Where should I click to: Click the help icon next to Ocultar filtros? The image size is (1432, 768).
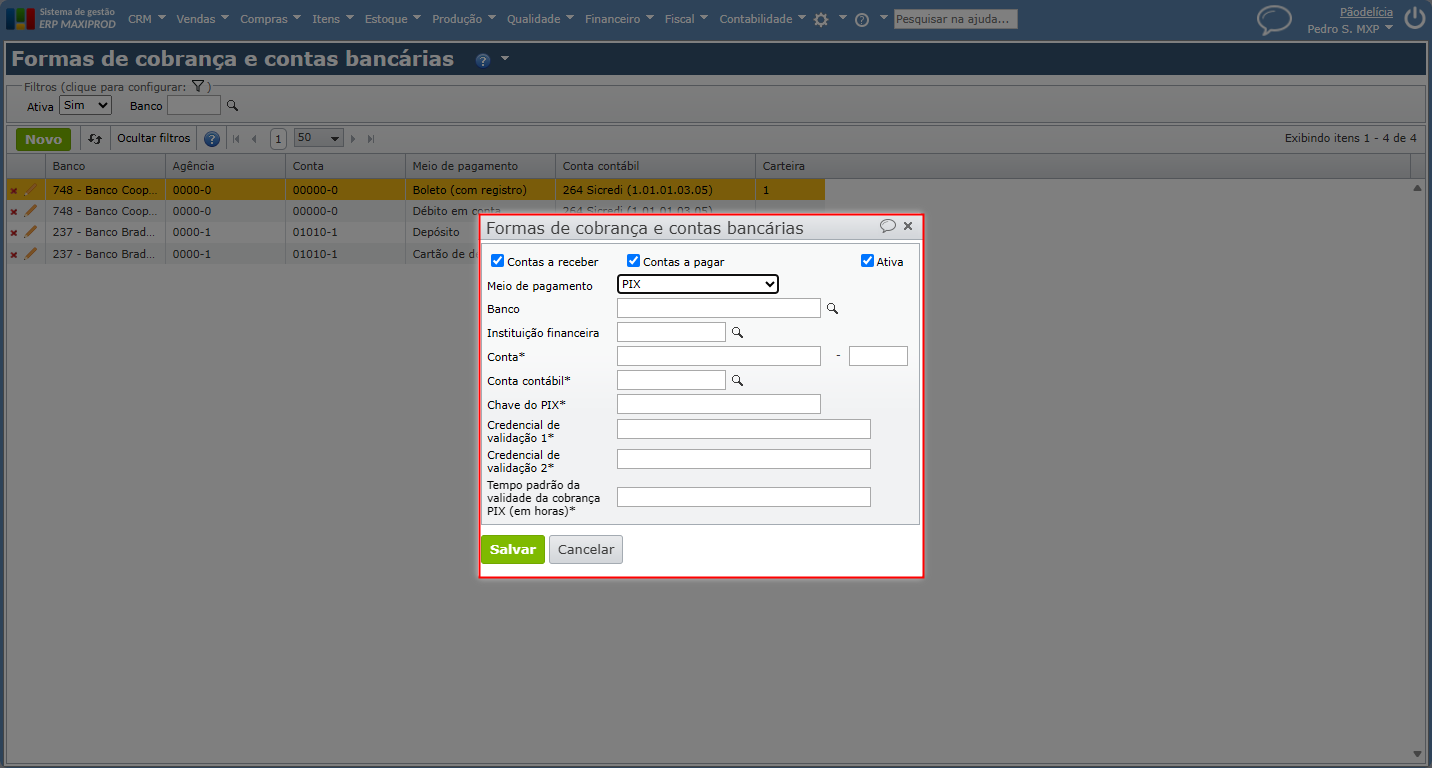click(x=212, y=139)
